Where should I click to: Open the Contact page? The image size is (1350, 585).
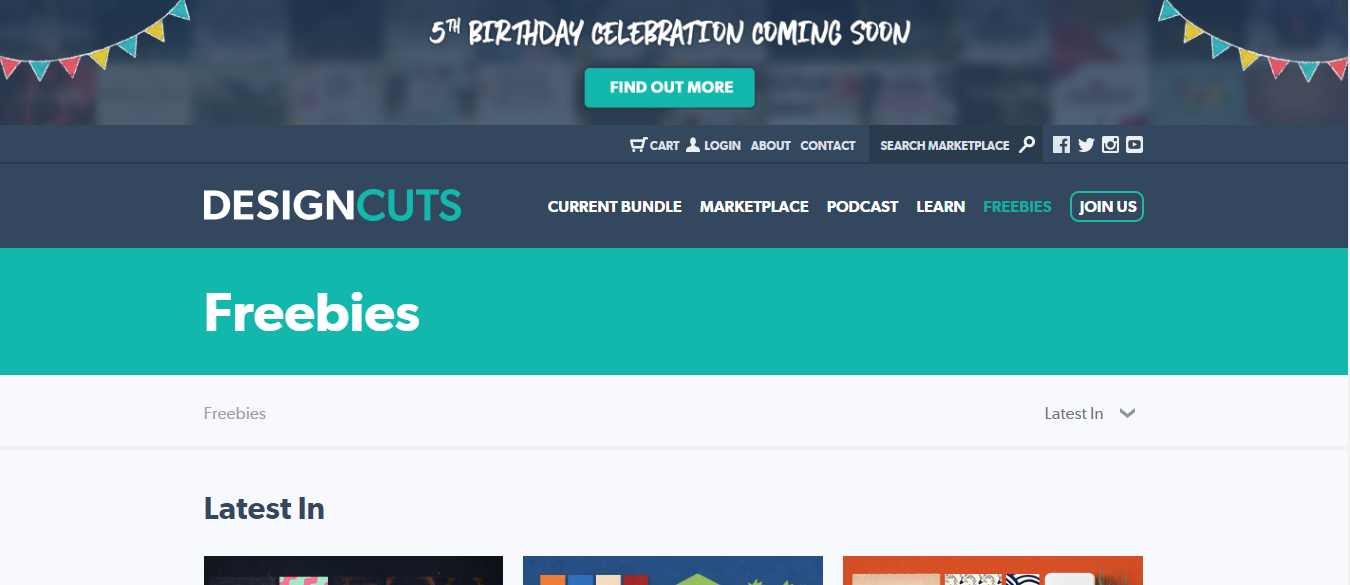click(x=827, y=145)
